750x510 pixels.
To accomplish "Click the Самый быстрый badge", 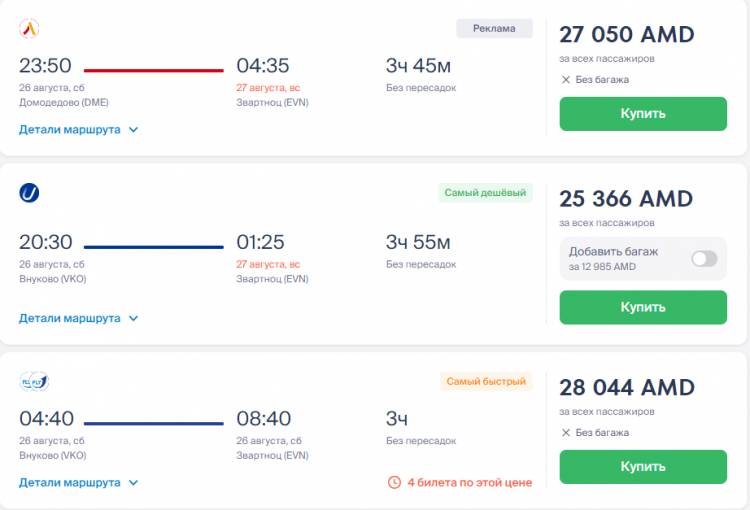I will 486,381.
